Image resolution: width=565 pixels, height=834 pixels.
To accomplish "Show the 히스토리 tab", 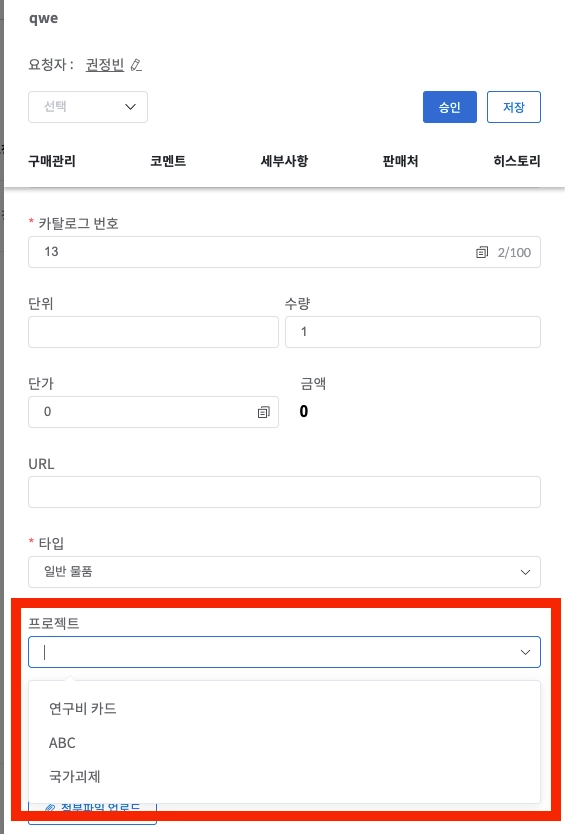I will 517,161.
